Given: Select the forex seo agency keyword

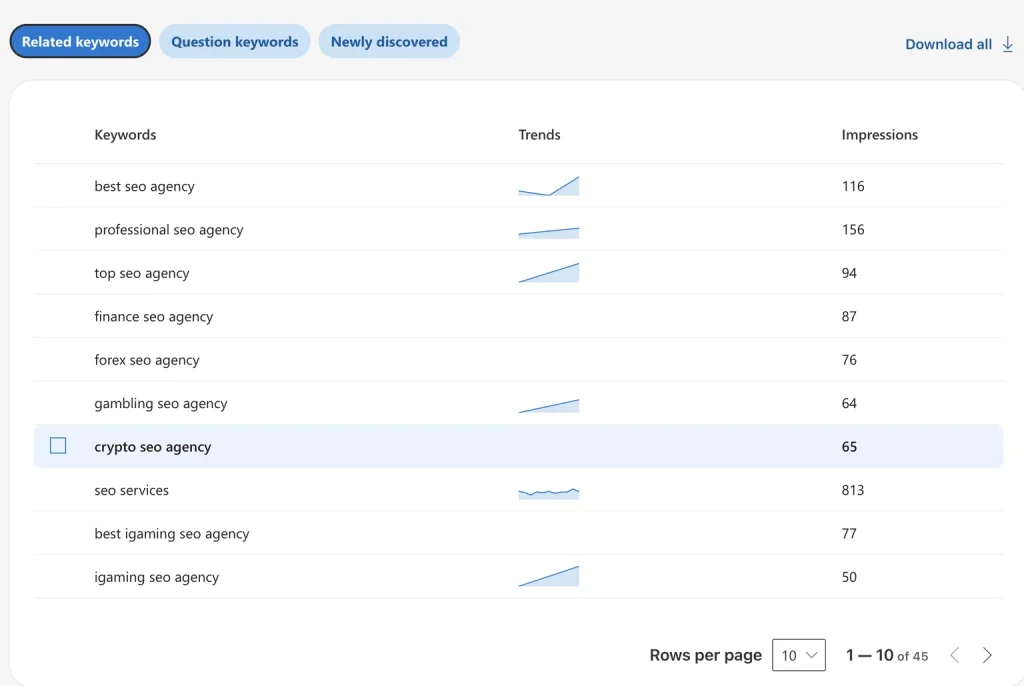Looking at the screenshot, I should click(x=147, y=360).
